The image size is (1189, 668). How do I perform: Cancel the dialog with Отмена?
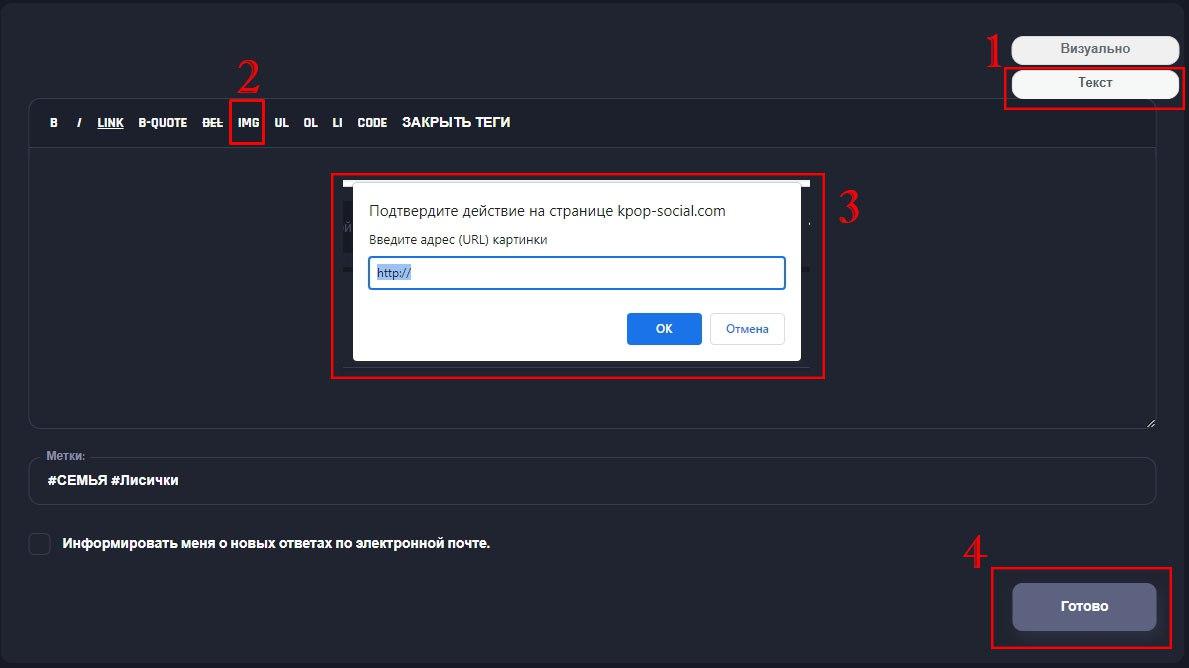pos(747,329)
